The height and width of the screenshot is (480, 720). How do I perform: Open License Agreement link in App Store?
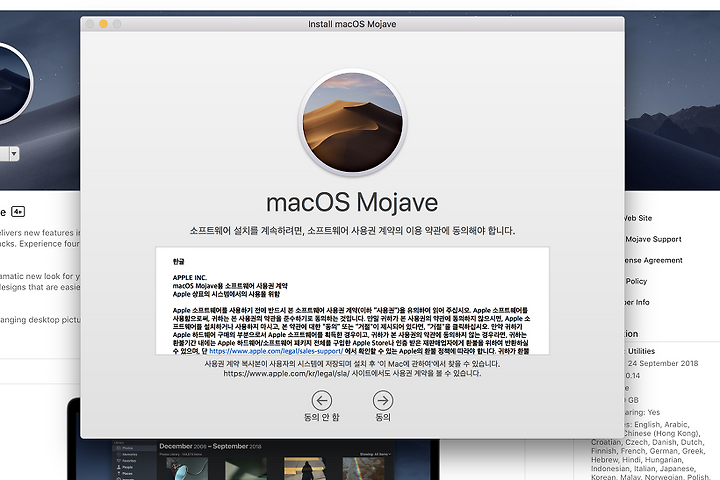coord(653,260)
